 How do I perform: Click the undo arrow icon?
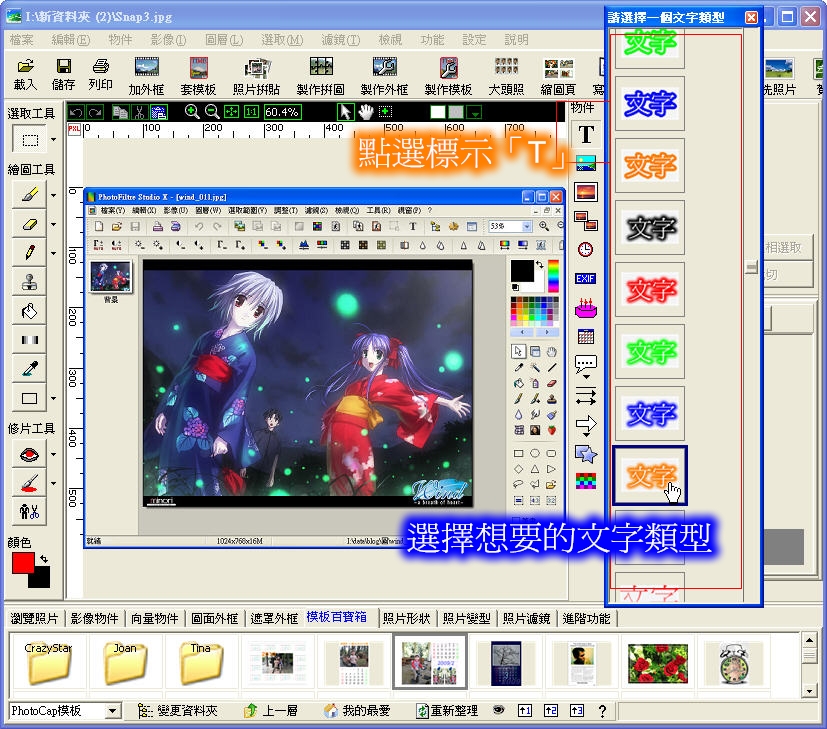click(76, 112)
